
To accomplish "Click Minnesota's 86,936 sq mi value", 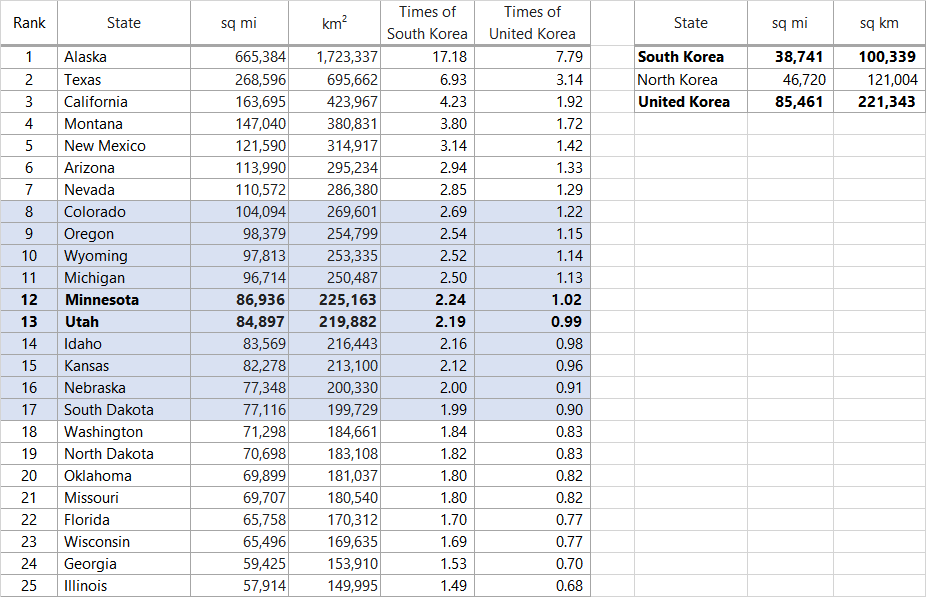I will (x=239, y=300).
